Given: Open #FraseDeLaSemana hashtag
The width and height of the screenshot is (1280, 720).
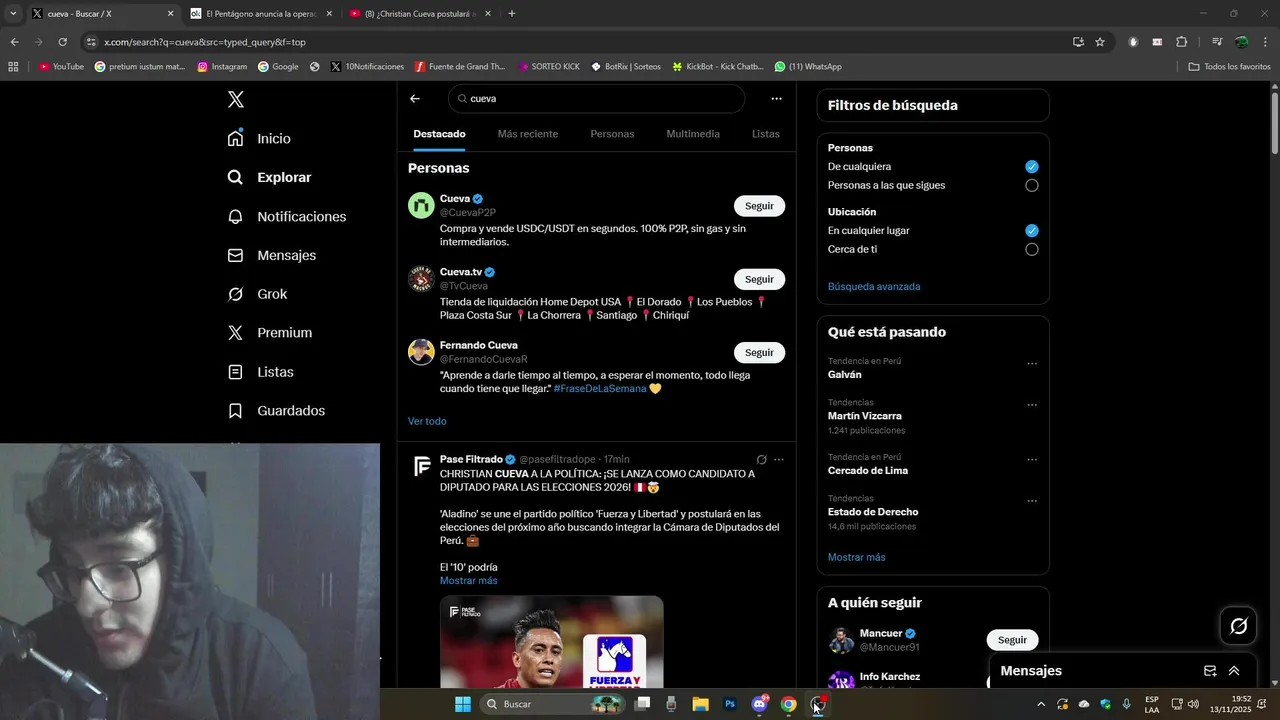Looking at the screenshot, I should click(x=600, y=388).
